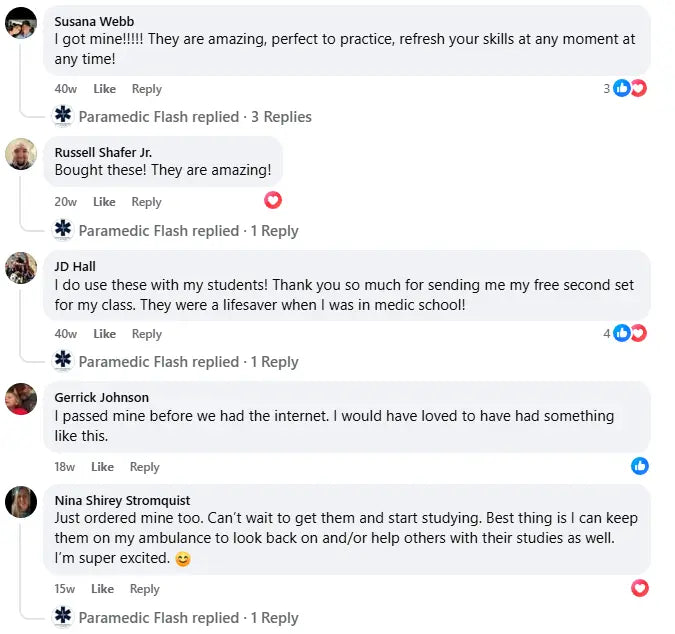Screen dimensions: 675x634
Task: Click JD Hall's profile avatar
Action: point(21,268)
